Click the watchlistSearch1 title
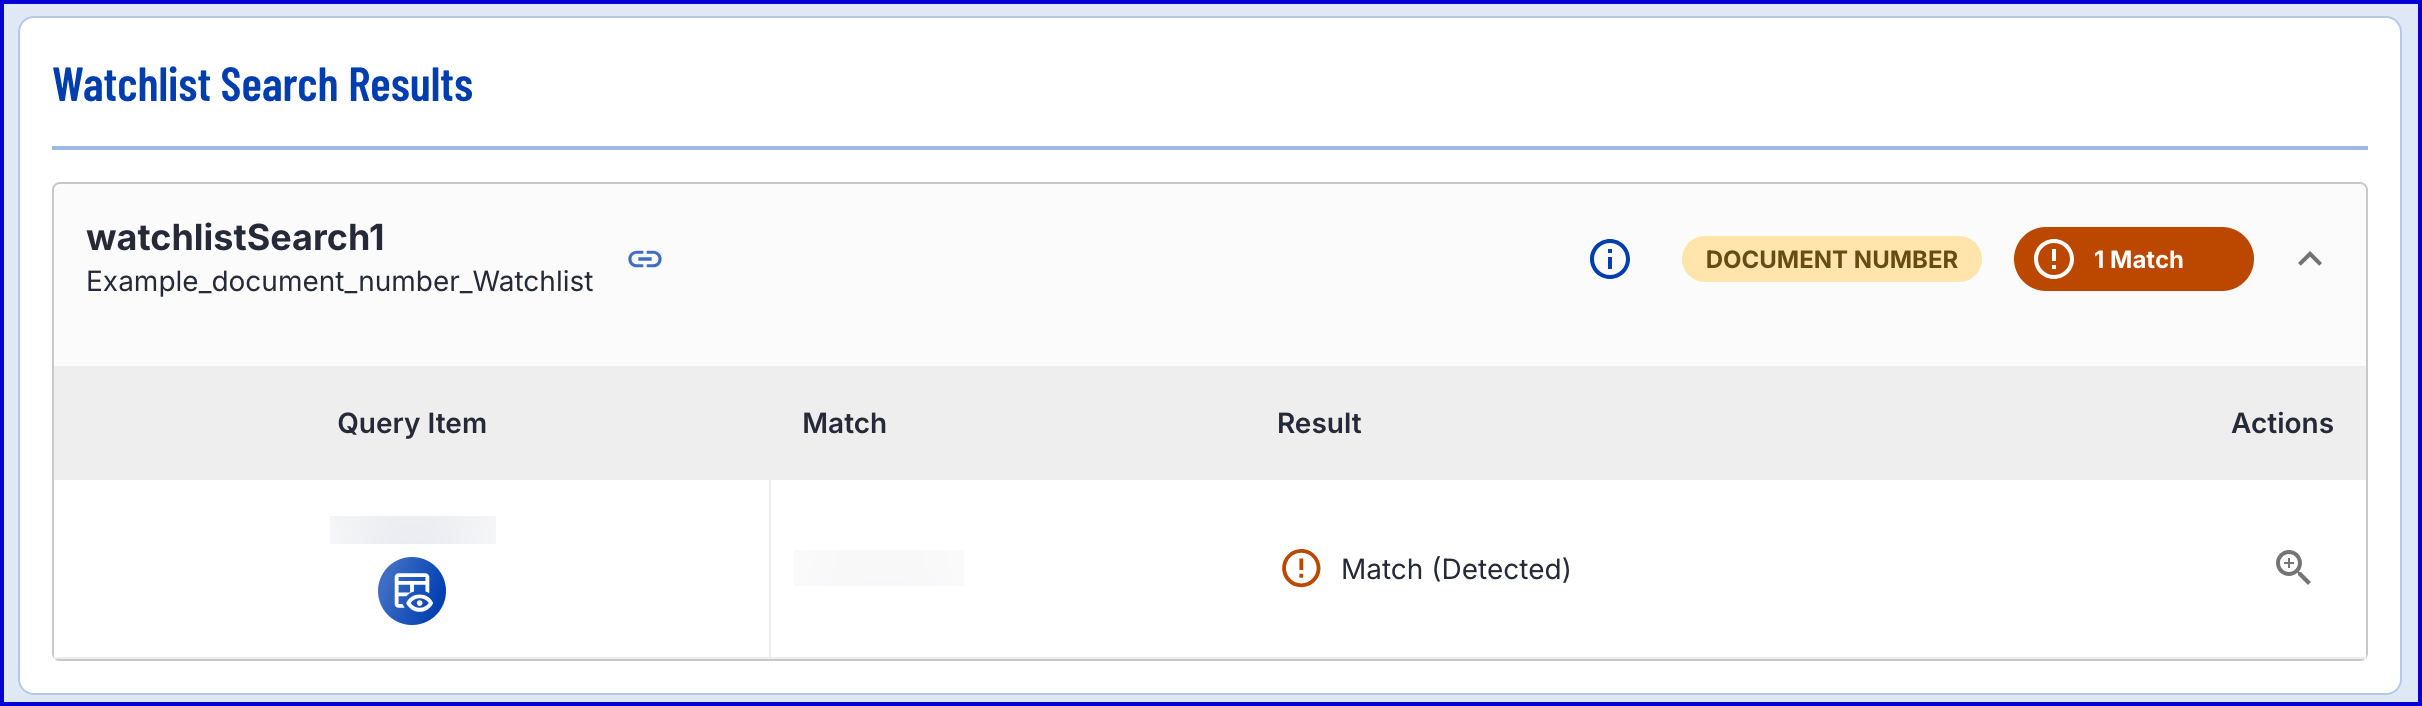 236,238
